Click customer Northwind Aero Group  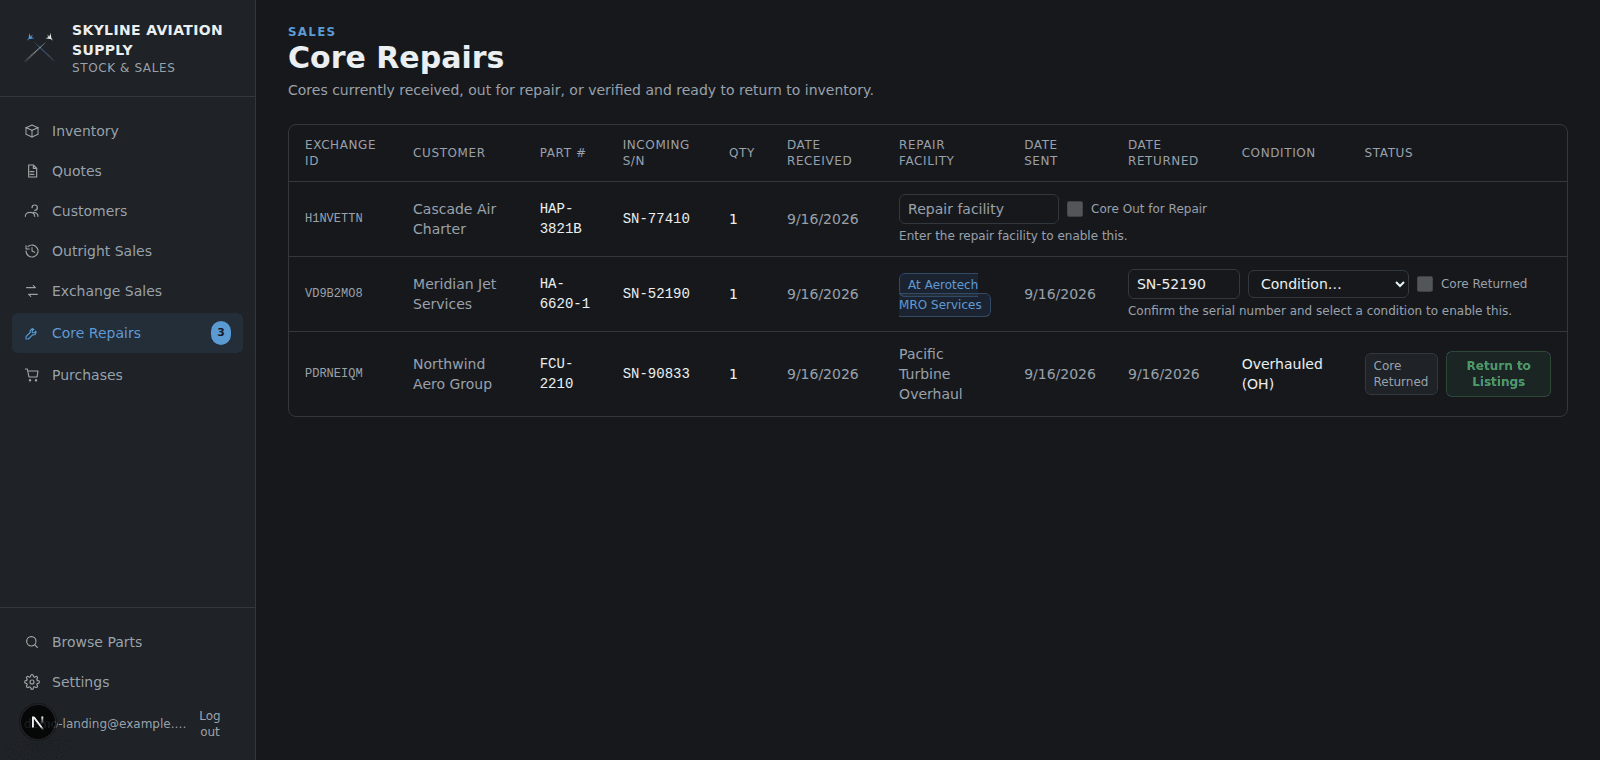[452, 374]
